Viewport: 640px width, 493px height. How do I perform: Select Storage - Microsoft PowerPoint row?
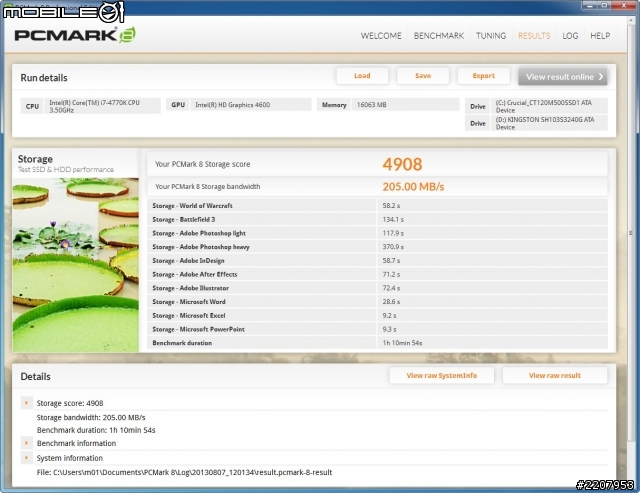[377, 329]
